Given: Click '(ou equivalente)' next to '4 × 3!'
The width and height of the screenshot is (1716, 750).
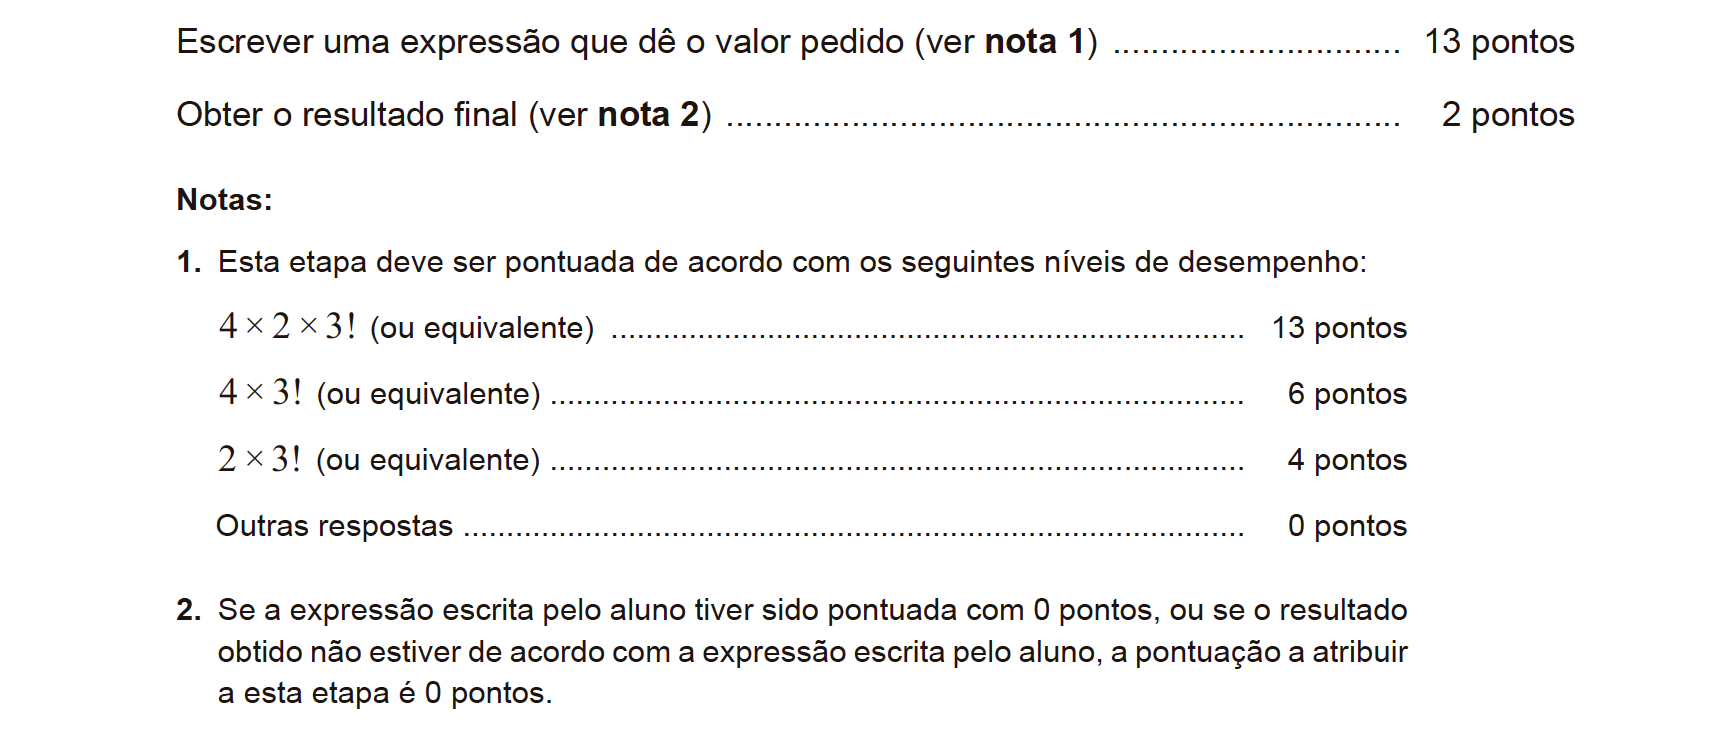Looking at the screenshot, I should click(x=428, y=394).
